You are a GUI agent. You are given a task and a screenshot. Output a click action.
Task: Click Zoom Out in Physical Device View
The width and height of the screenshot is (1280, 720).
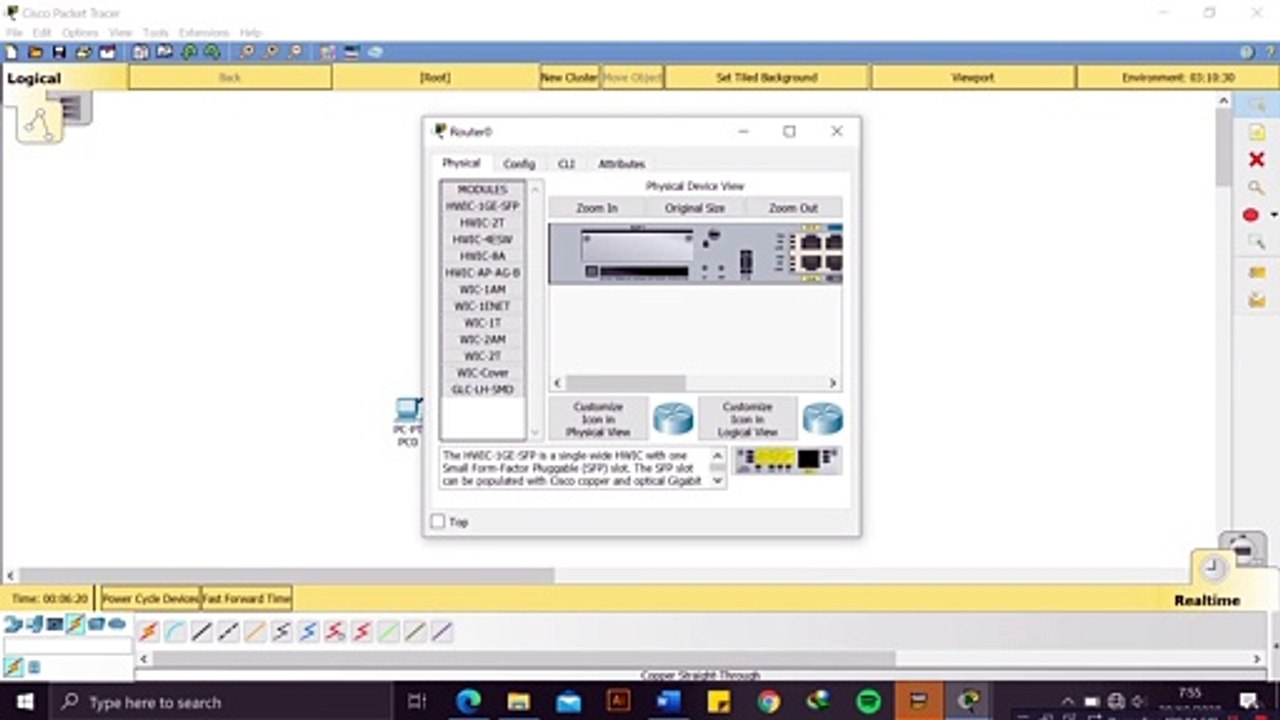[793, 208]
